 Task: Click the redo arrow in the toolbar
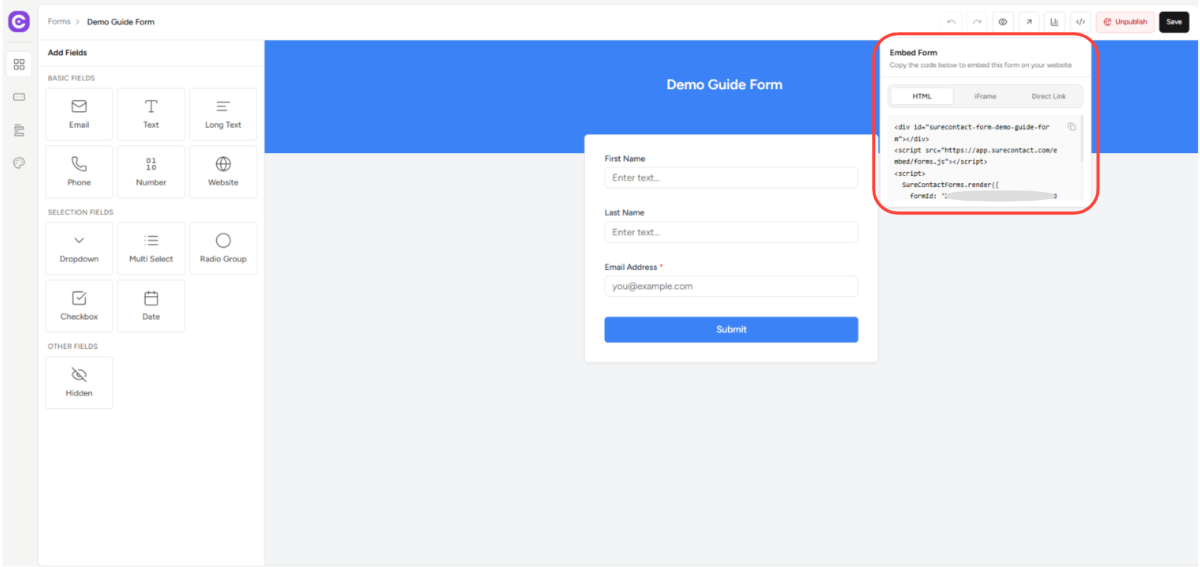pyautogui.click(x=977, y=22)
